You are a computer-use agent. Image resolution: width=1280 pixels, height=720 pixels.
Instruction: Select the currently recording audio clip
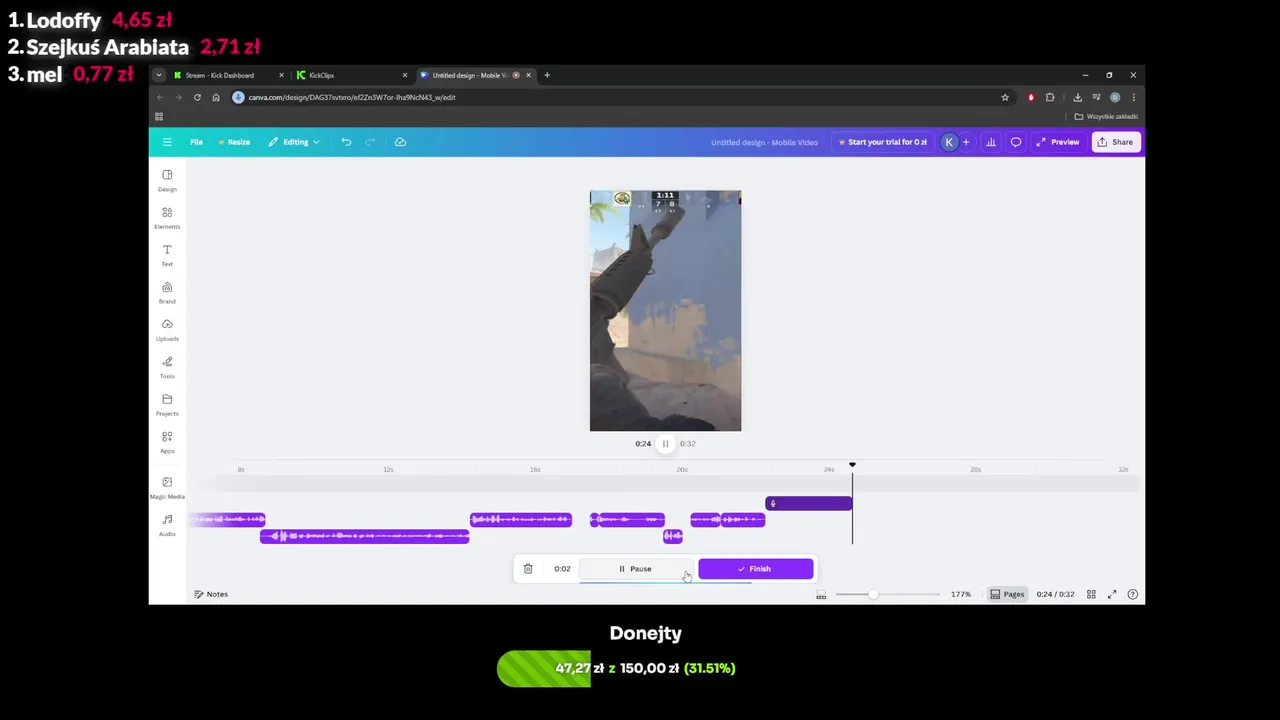[809, 503]
